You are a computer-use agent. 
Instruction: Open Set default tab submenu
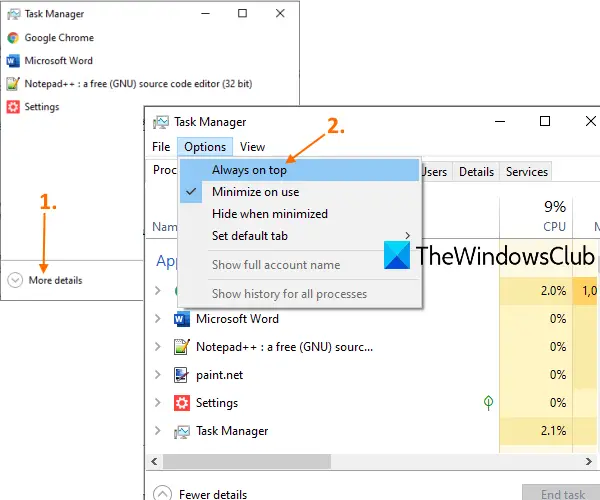300,236
